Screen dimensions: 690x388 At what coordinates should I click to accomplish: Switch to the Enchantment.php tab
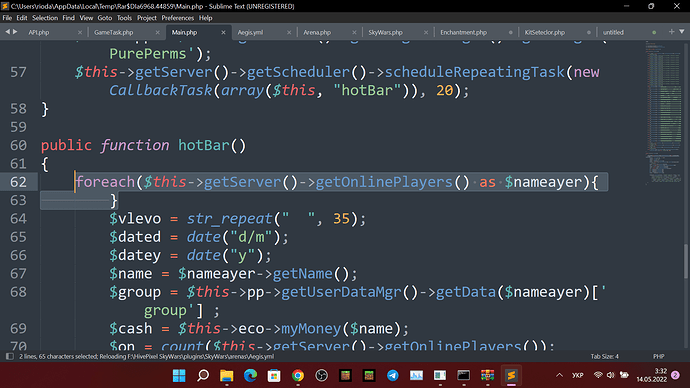(x=463, y=32)
